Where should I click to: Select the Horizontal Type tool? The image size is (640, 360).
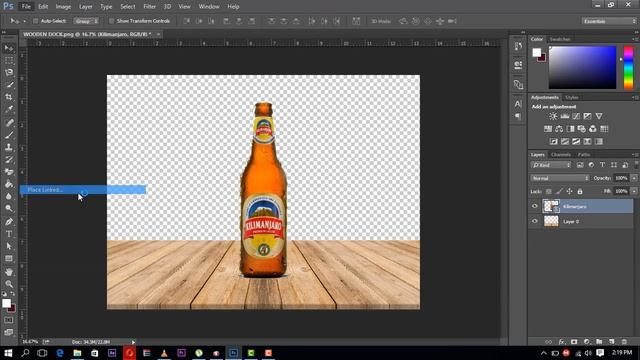pyautogui.click(x=9, y=234)
